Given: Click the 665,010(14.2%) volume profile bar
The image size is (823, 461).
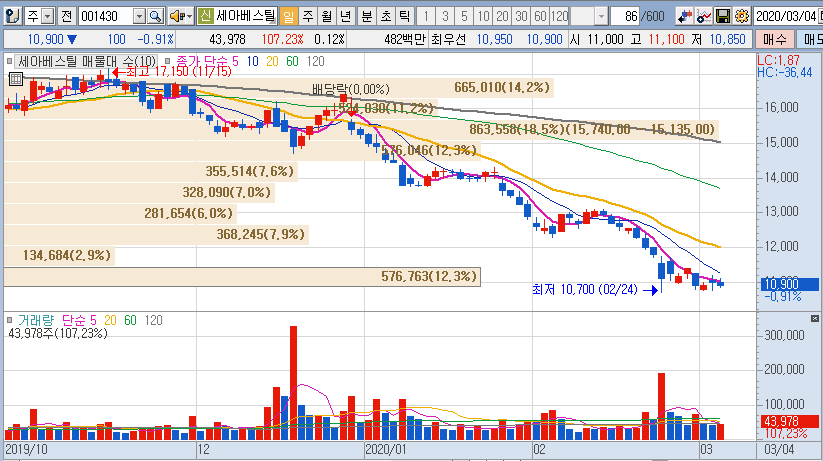Looking at the screenshot, I should click(x=279, y=87).
